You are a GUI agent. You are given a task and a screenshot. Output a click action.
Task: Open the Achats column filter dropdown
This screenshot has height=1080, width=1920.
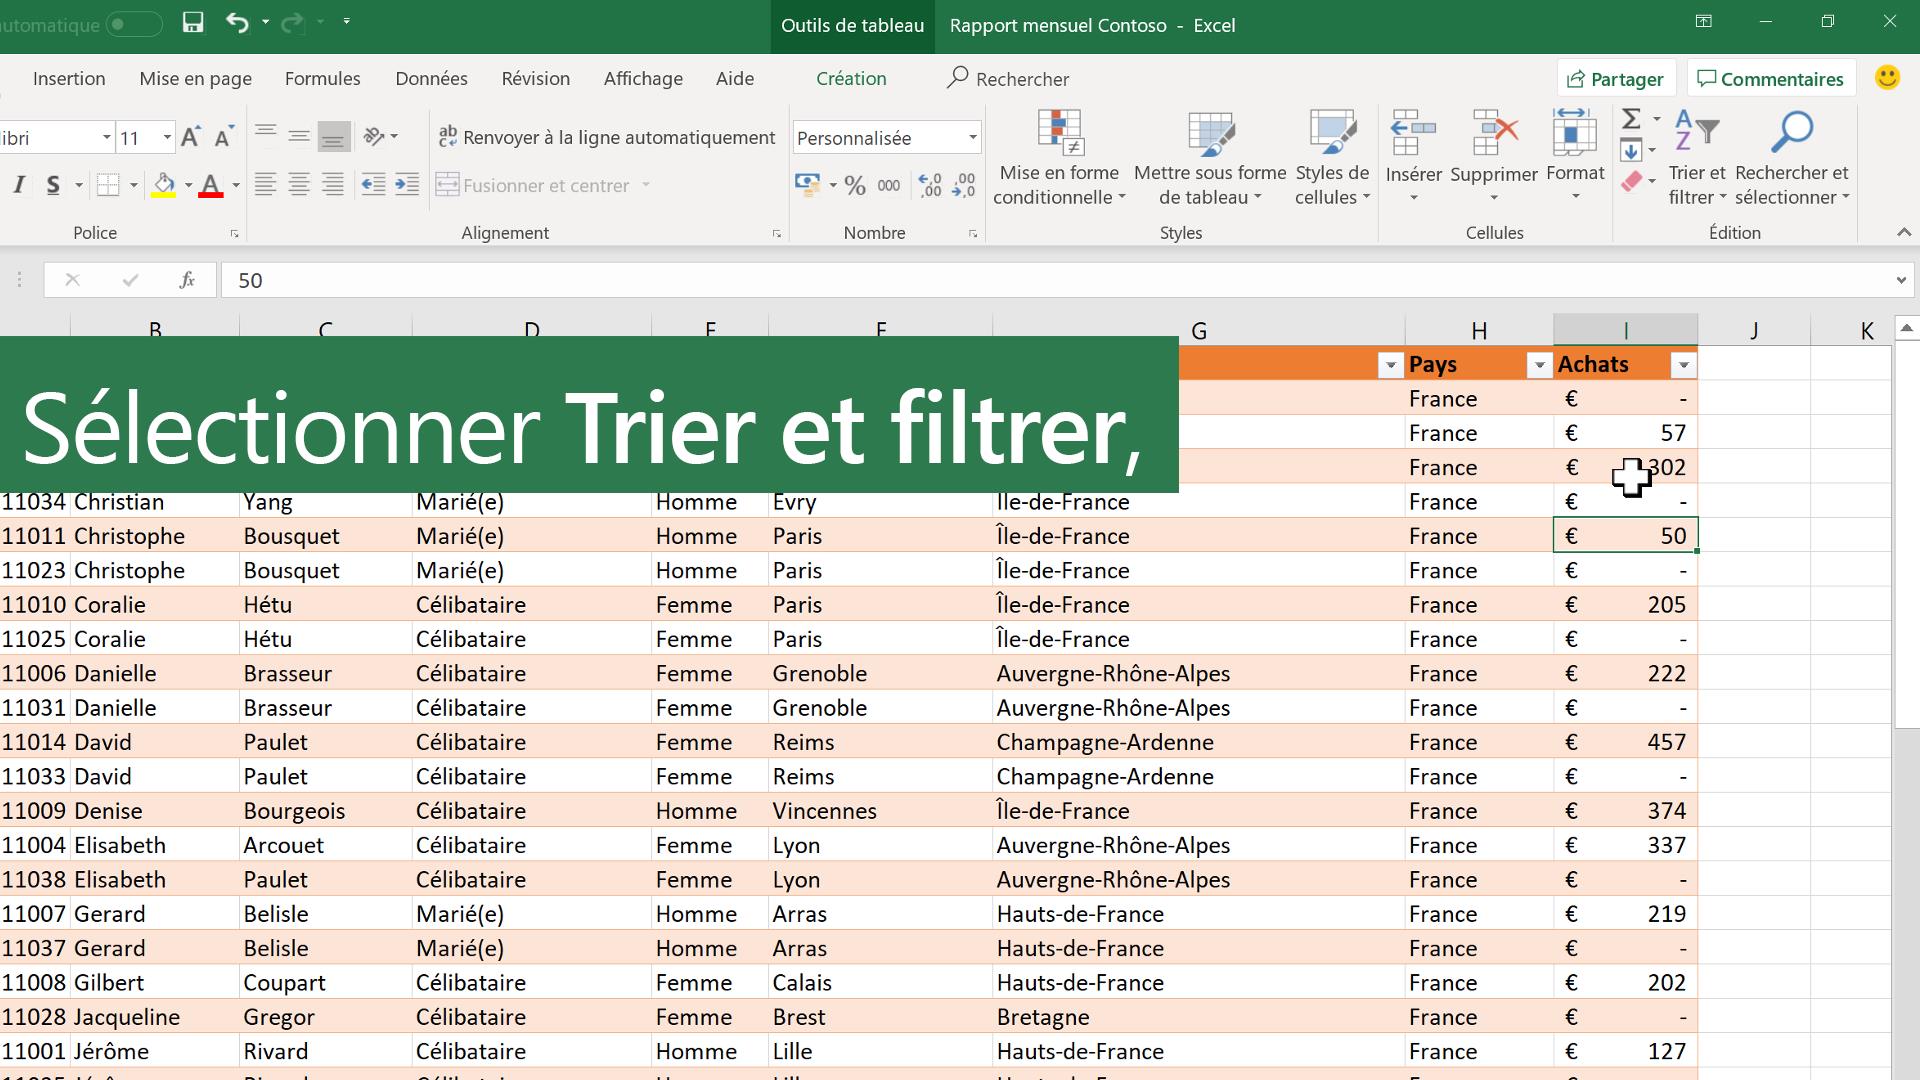[1684, 365]
